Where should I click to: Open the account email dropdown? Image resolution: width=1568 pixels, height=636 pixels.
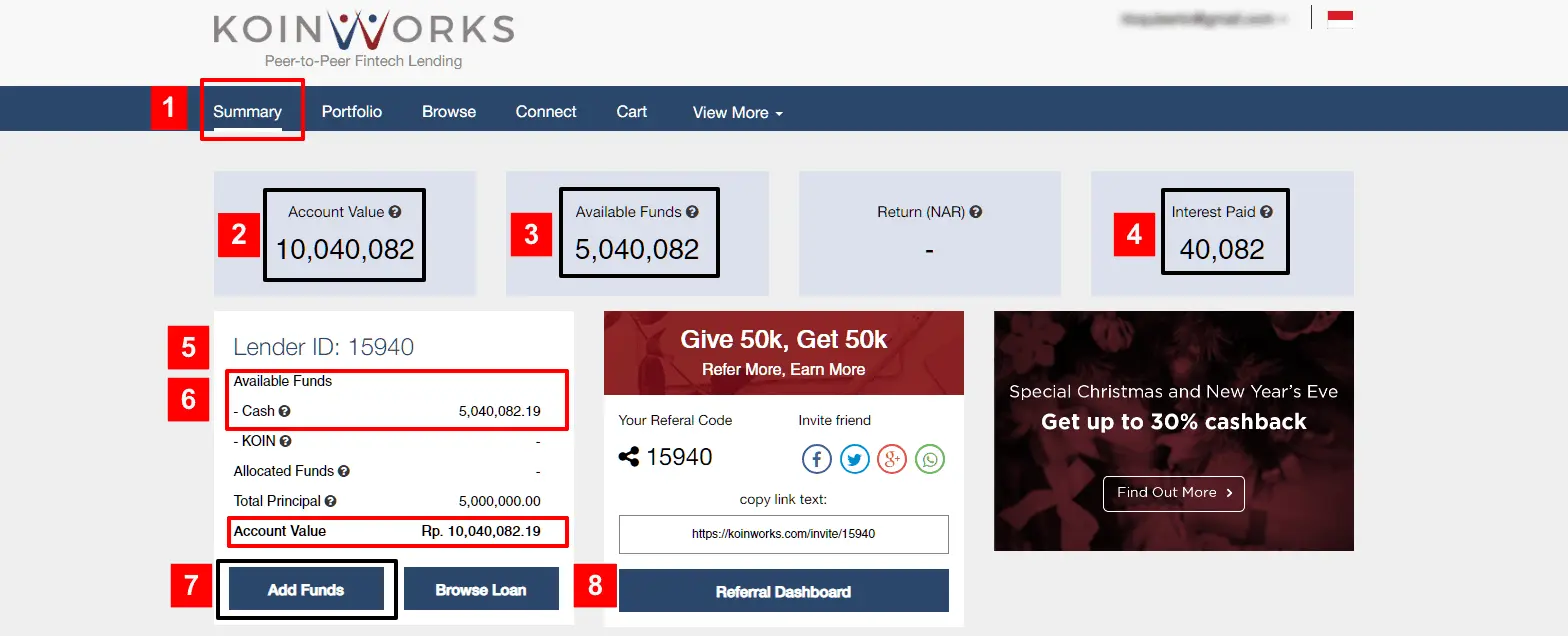[1203, 19]
